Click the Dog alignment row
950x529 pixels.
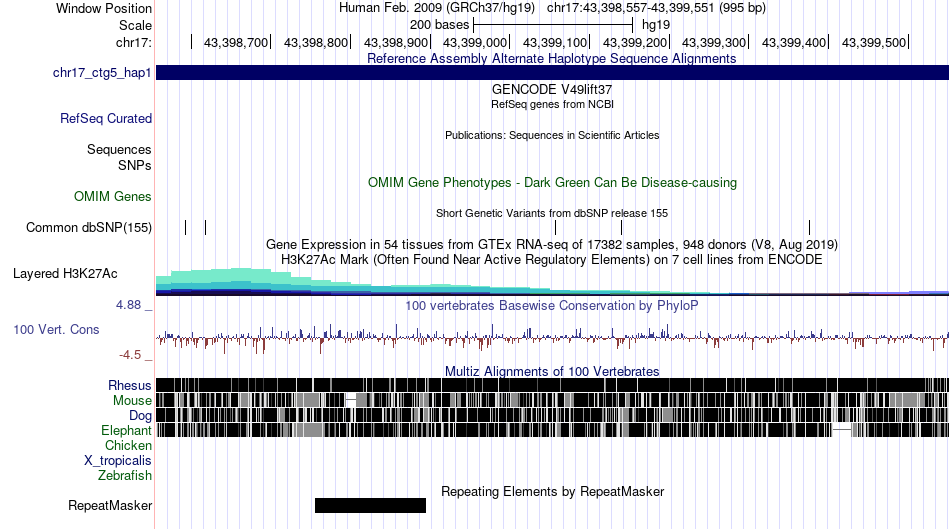pyautogui.click(x=553, y=415)
